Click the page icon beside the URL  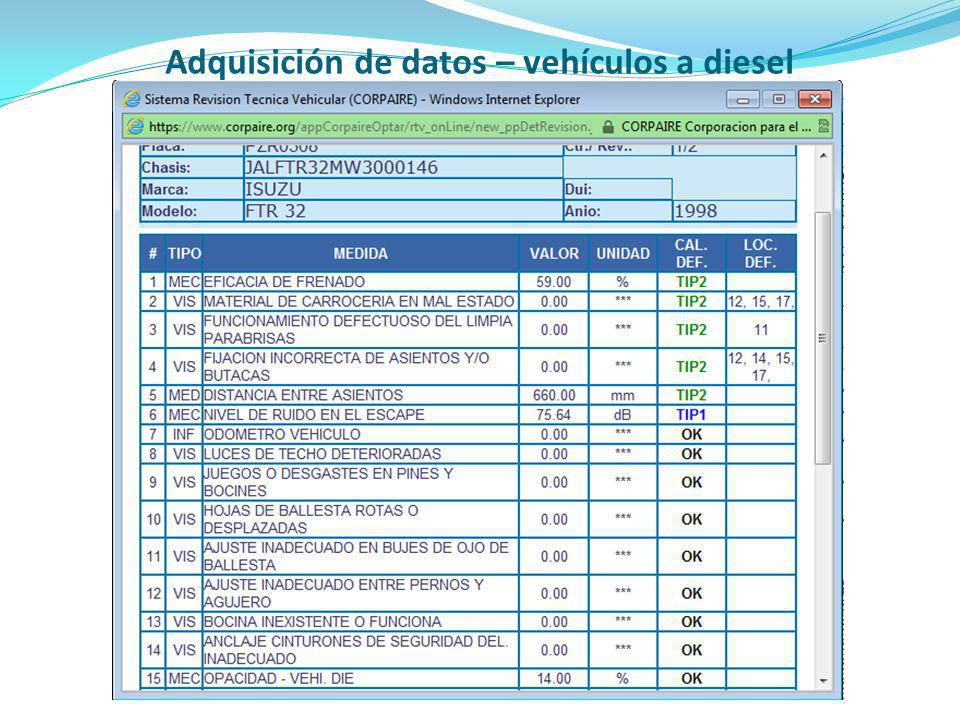(x=135, y=127)
